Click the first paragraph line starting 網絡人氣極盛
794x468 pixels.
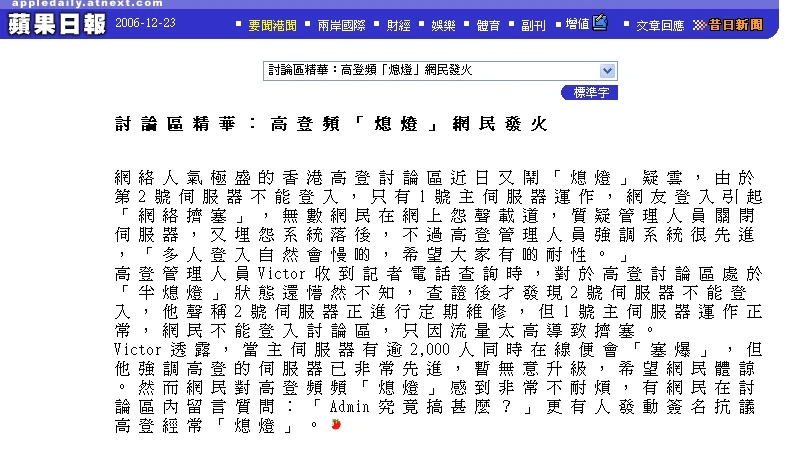tap(434, 178)
